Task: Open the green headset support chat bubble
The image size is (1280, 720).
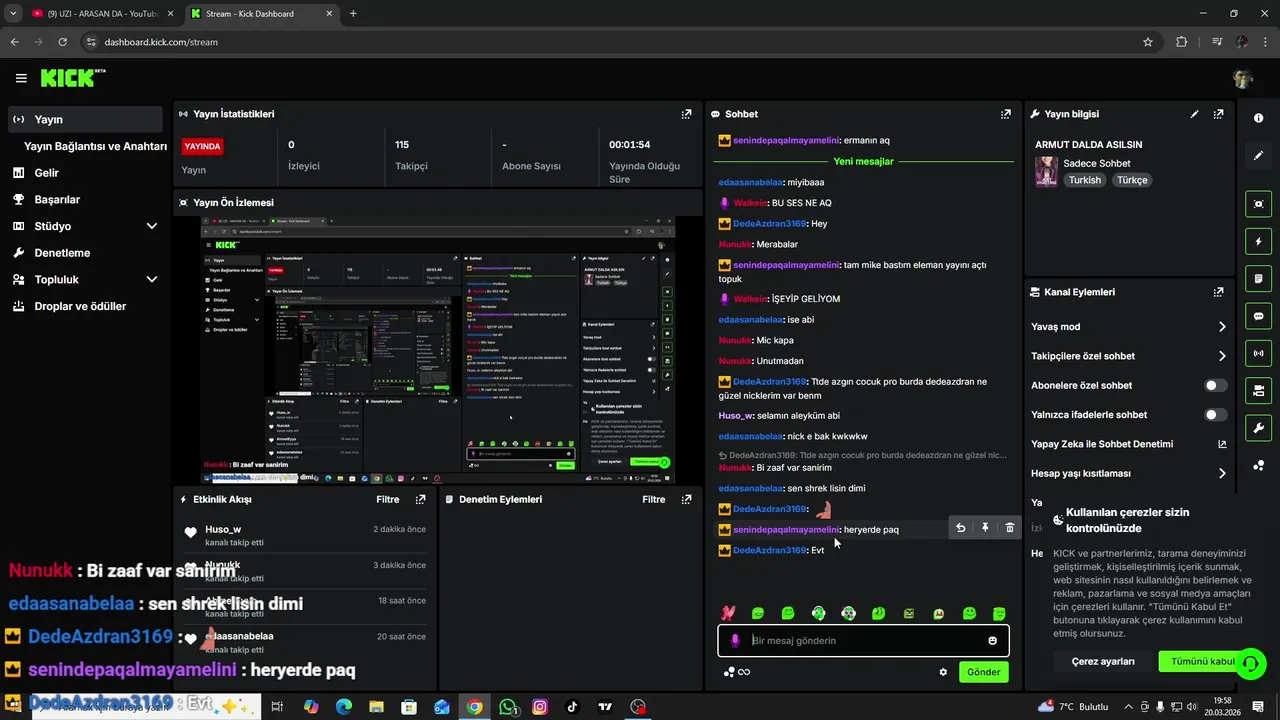Action: [x=1250, y=663]
